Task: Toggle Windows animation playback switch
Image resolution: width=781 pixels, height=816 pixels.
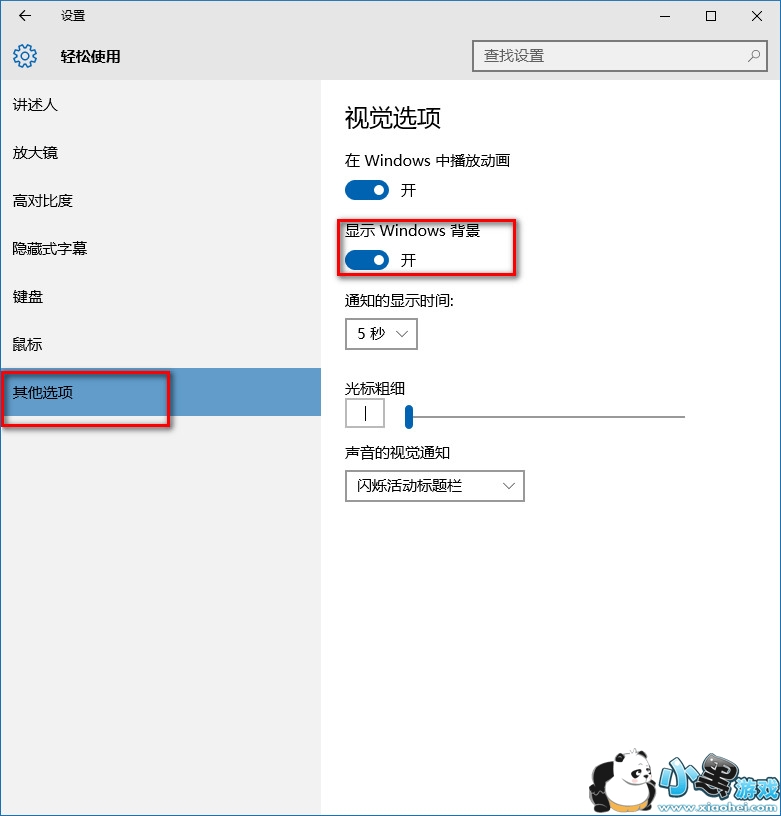Action: coord(367,190)
